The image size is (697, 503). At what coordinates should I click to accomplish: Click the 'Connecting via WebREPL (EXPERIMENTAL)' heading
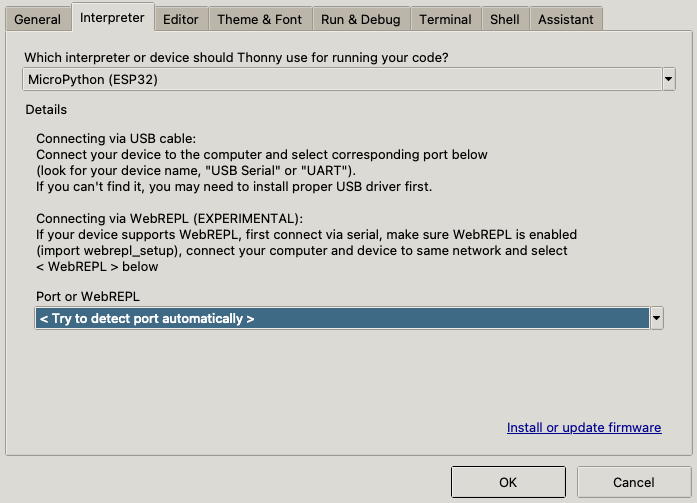tap(168, 219)
